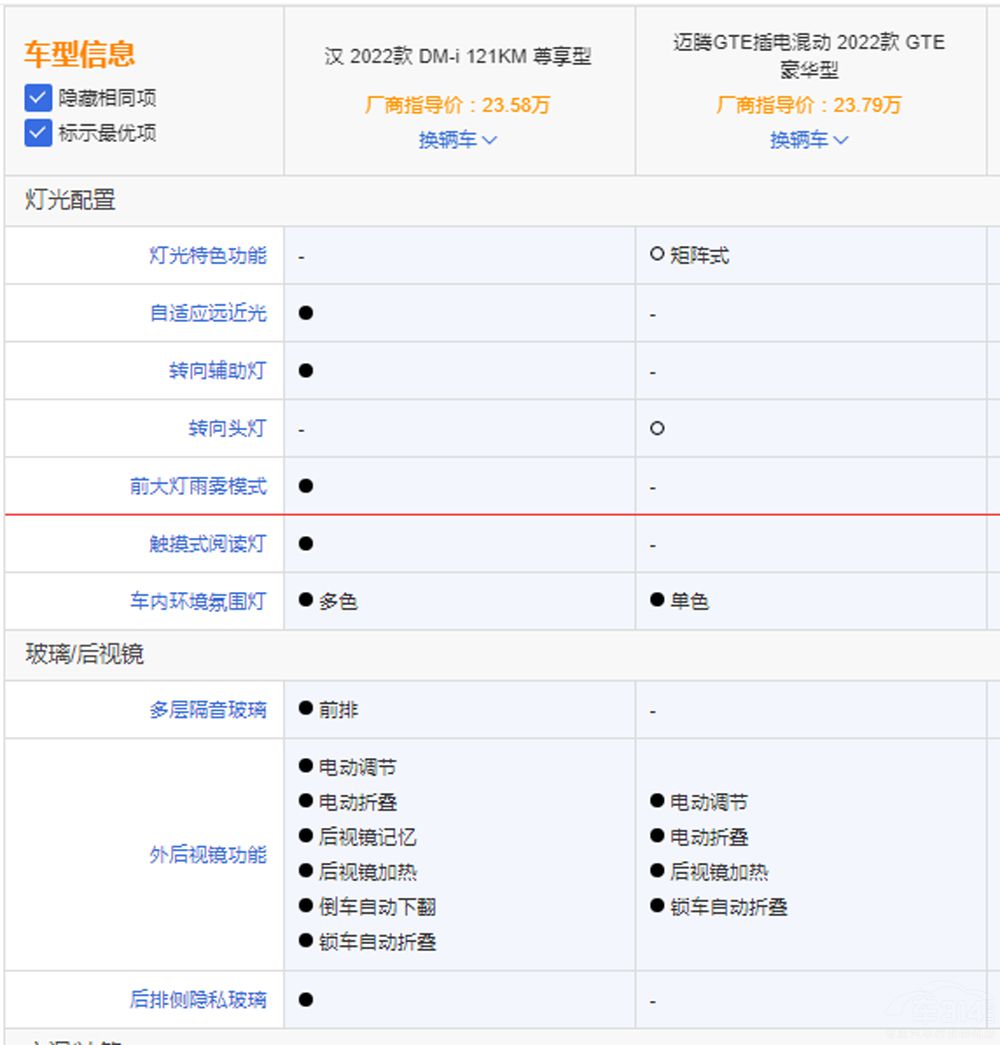
Task: Click the dot icon beside 后视镜记忆
Action: [x=306, y=836]
